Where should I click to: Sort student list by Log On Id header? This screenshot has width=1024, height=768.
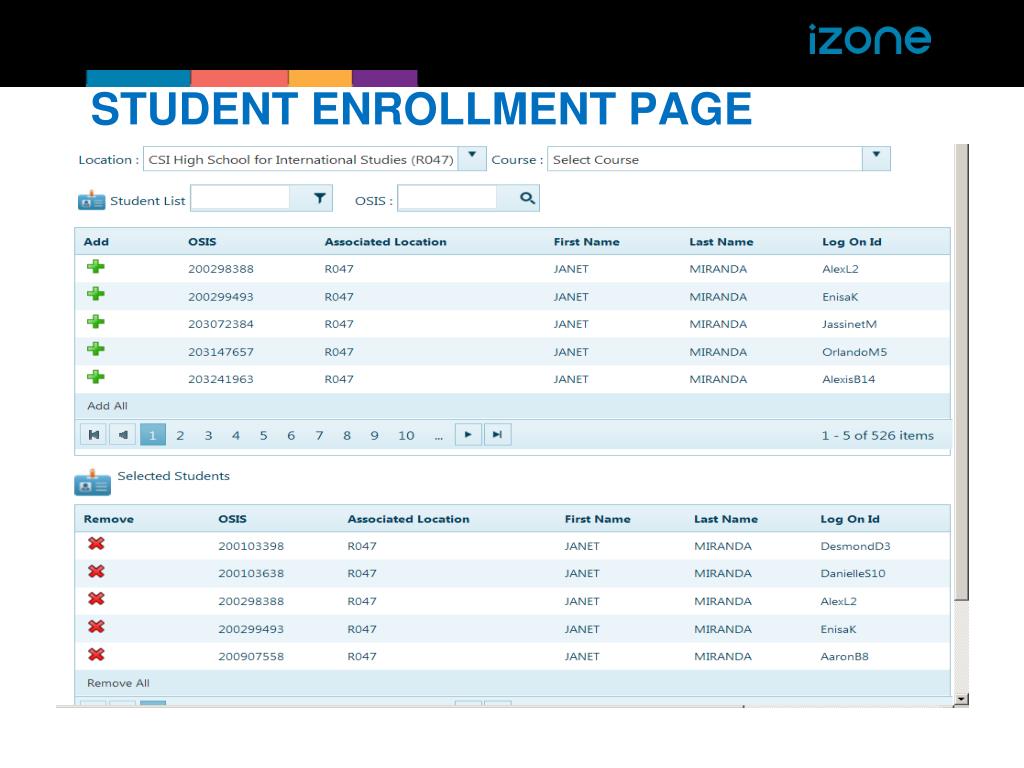(852, 242)
